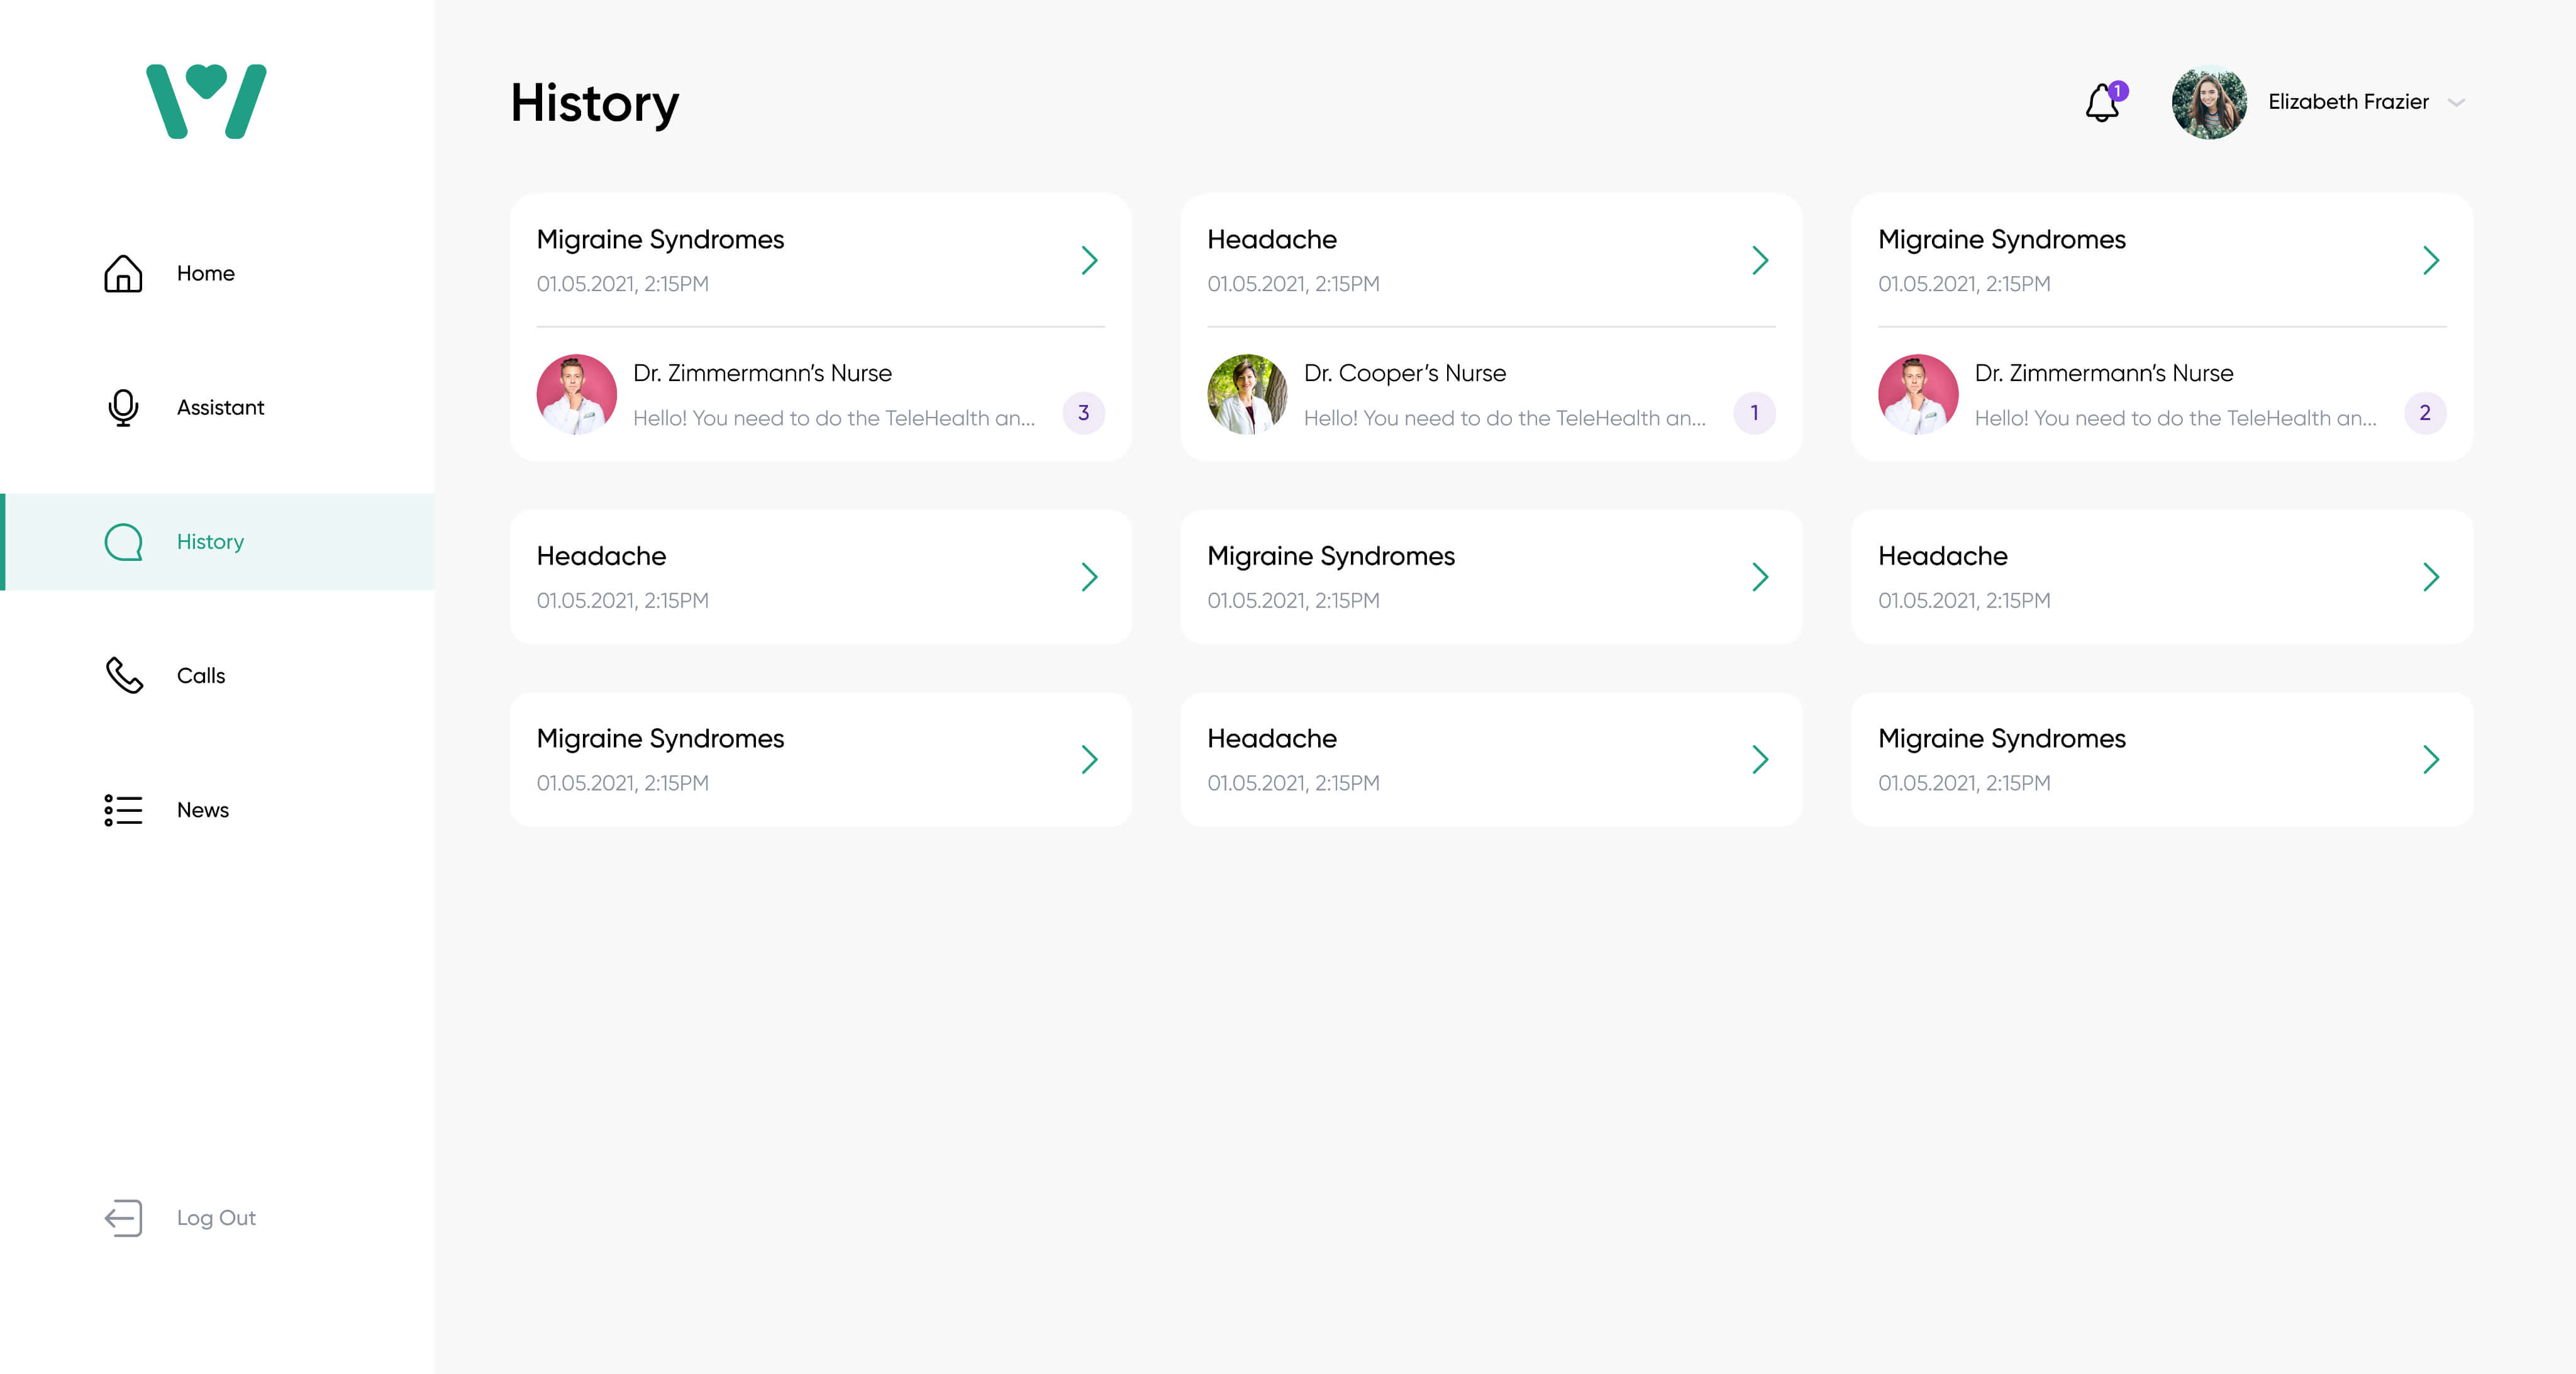This screenshot has width=2576, height=1374.
Task: Click the Calls phone icon
Action: (x=124, y=675)
